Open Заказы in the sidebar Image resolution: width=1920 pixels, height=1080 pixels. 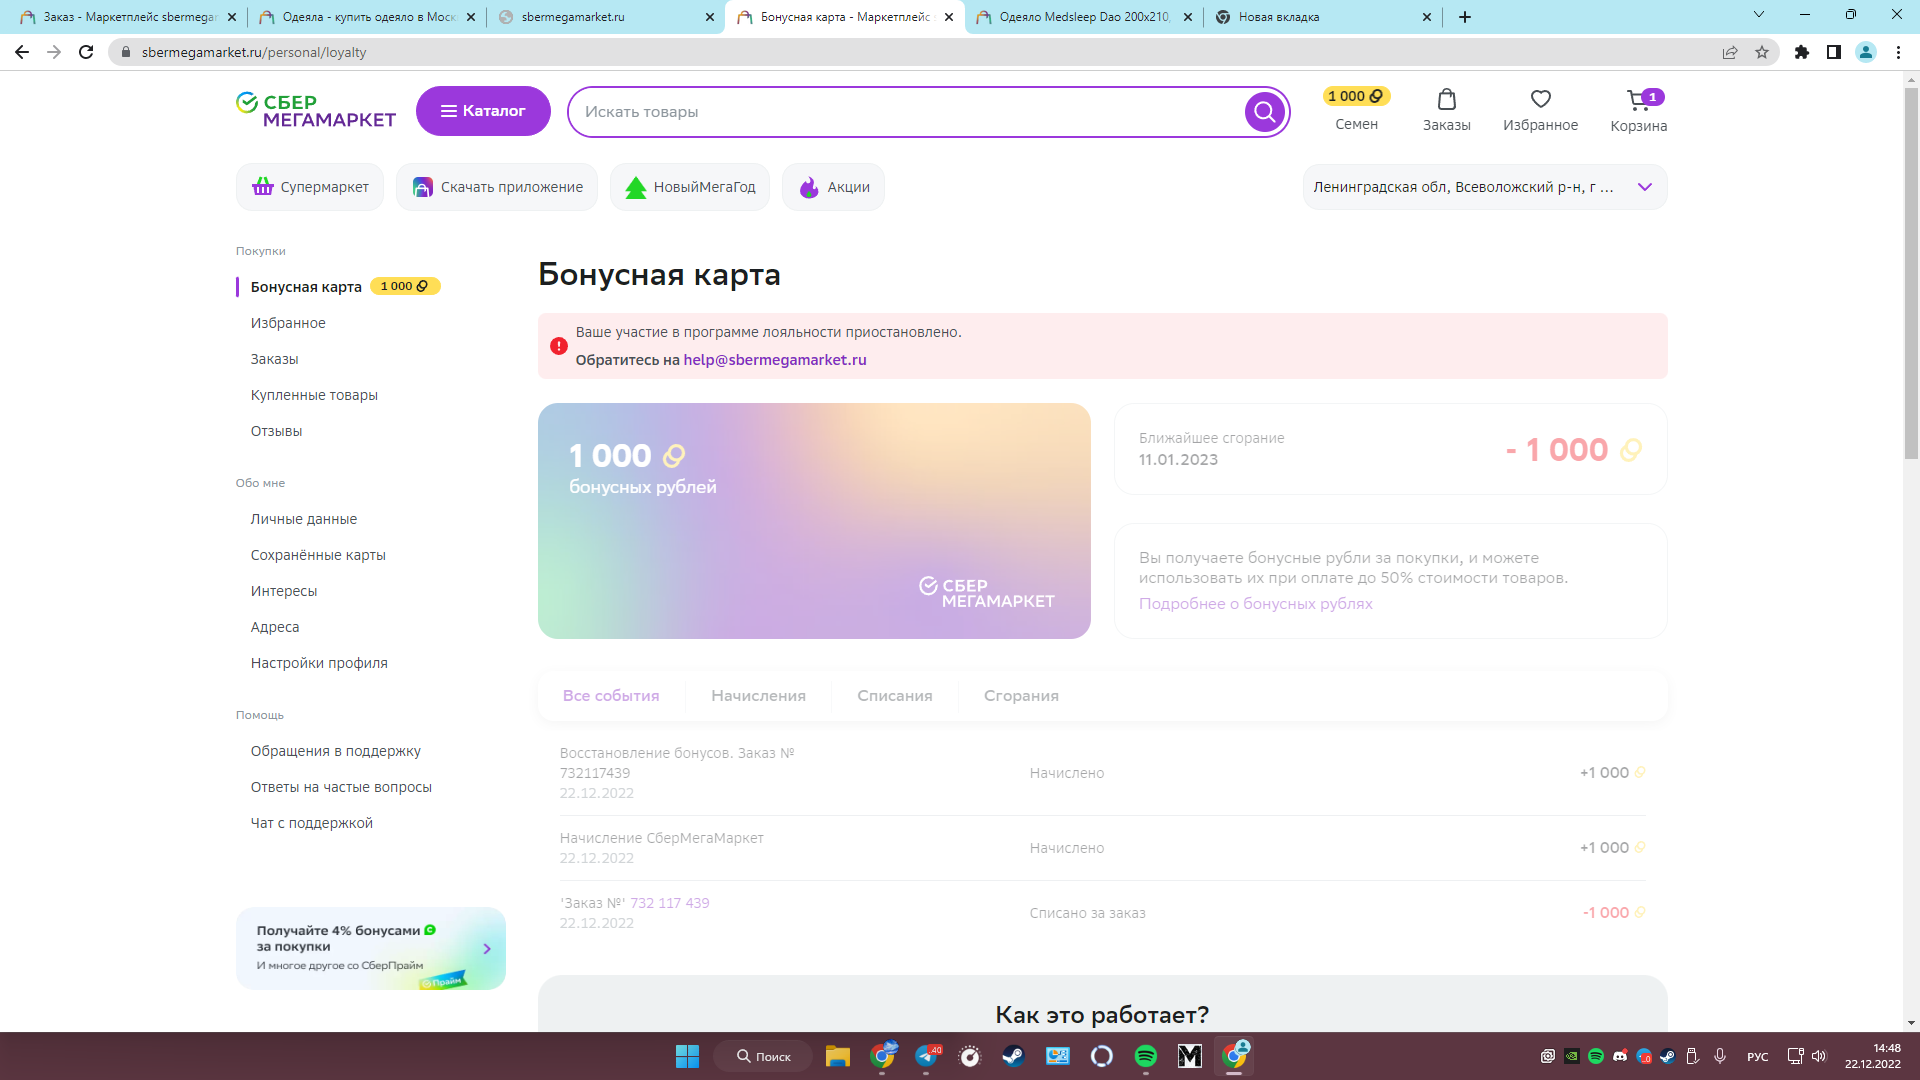[x=275, y=359]
